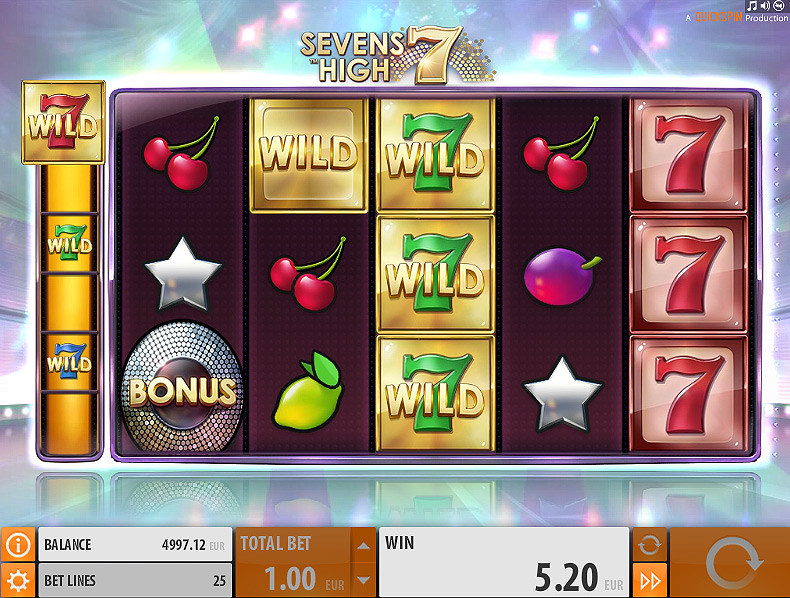
Task: Start autoplay with the circular arrows icon
Action: [649, 544]
